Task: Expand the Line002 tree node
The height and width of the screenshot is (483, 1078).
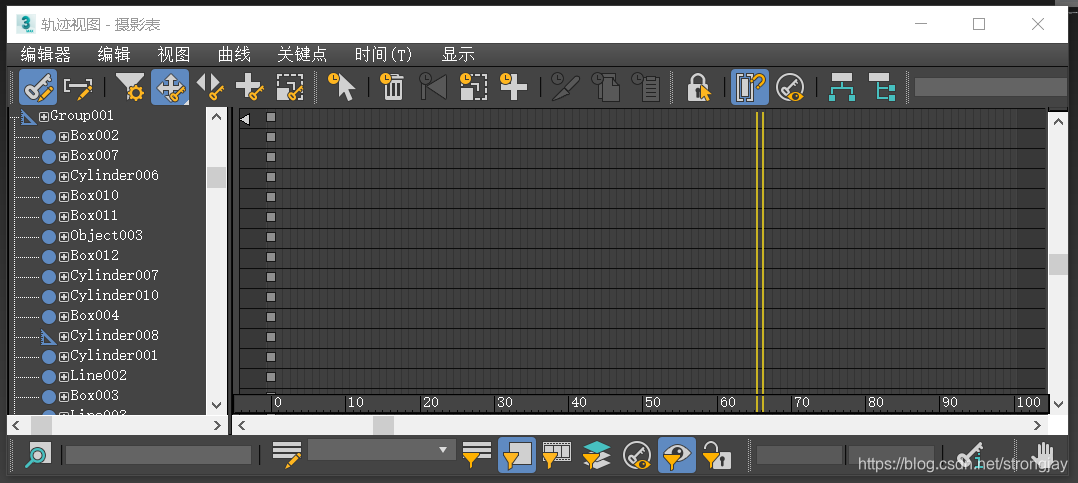Action: pos(64,377)
